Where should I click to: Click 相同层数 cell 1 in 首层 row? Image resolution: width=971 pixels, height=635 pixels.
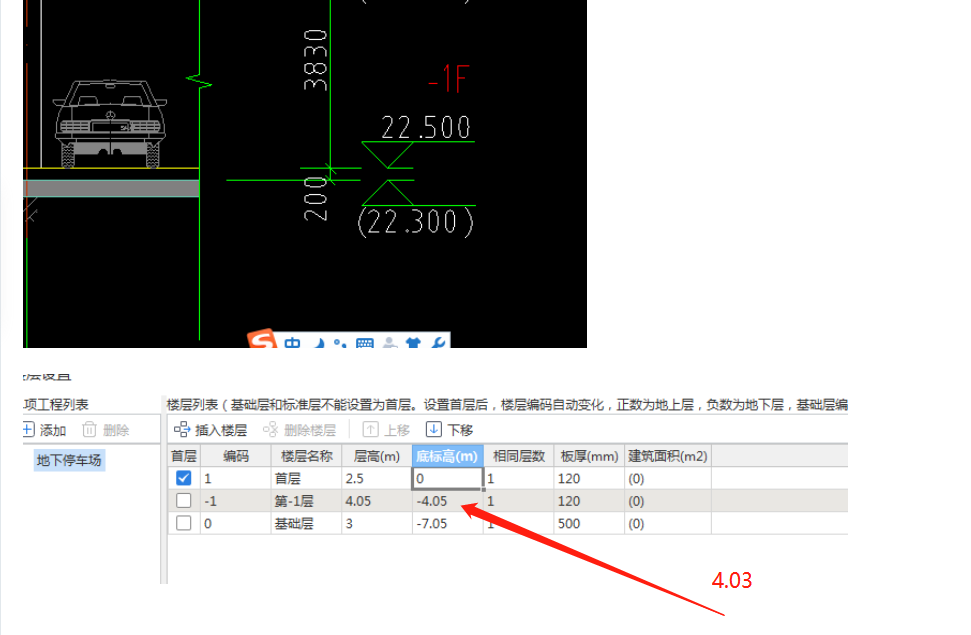tap(518, 478)
